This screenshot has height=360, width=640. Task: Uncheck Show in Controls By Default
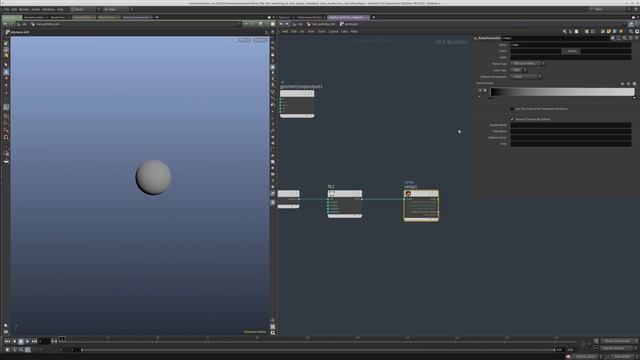[512, 119]
